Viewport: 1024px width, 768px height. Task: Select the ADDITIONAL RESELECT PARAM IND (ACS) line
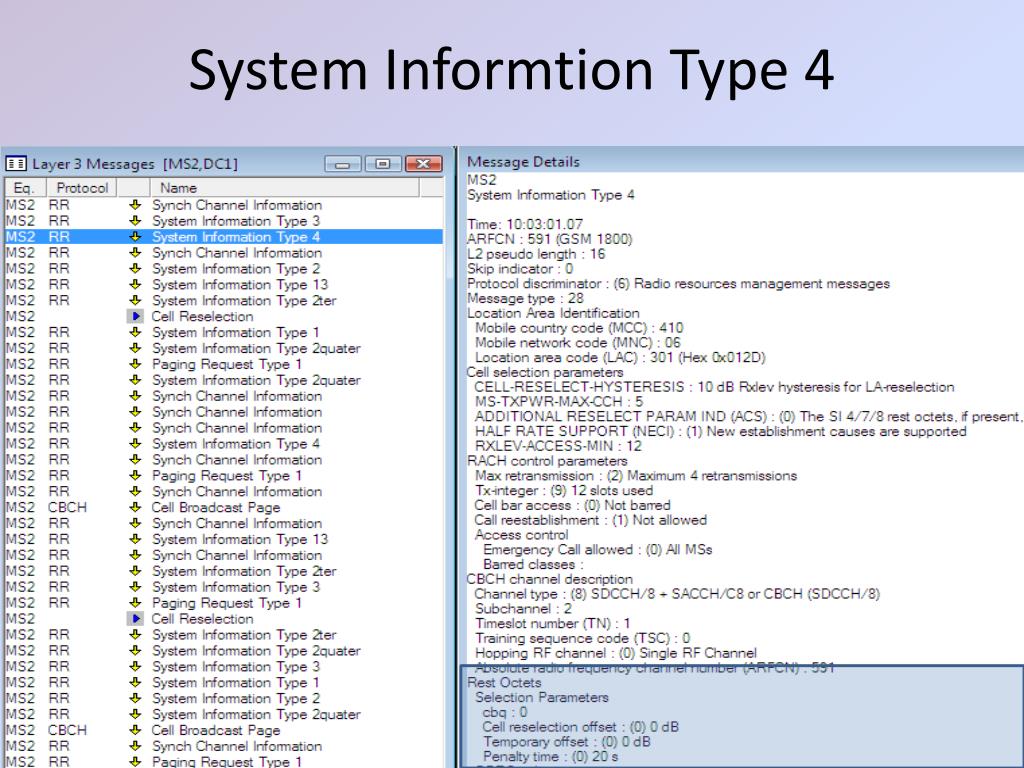pyautogui.click(x=749, y=416)
